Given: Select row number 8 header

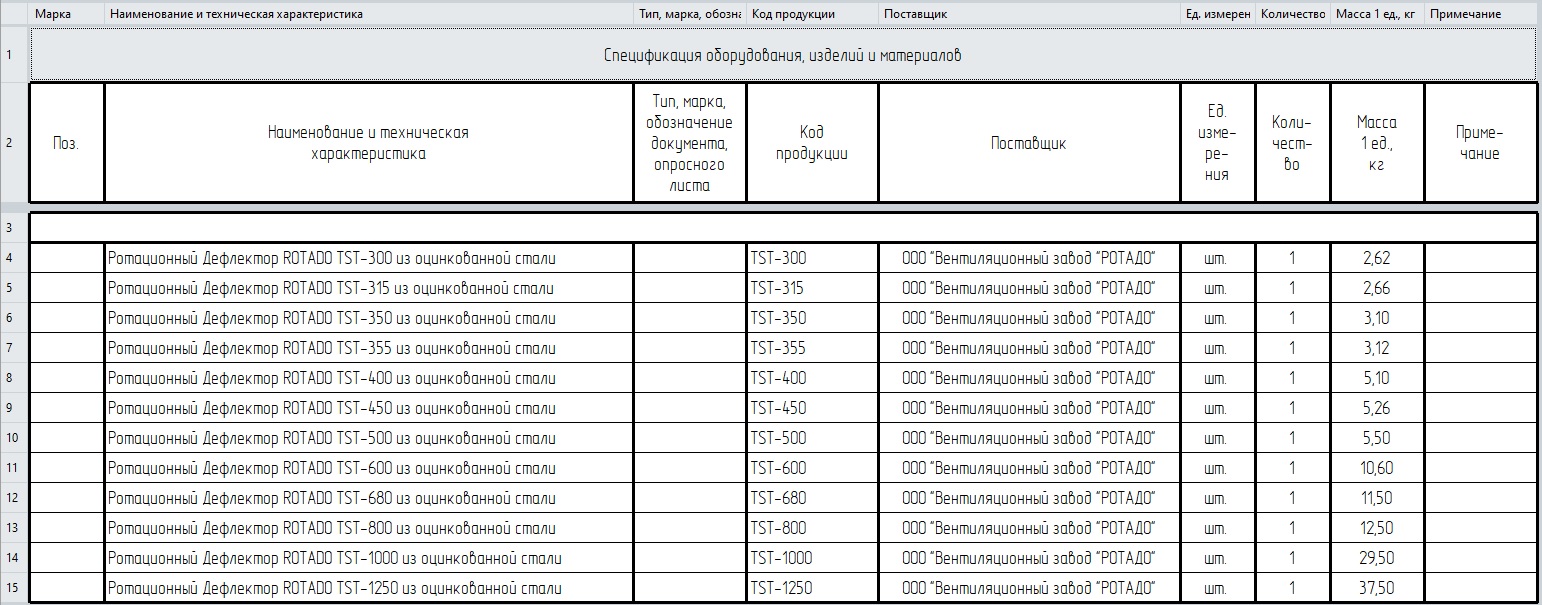Looking at the screenshot, I should point(15,378).
